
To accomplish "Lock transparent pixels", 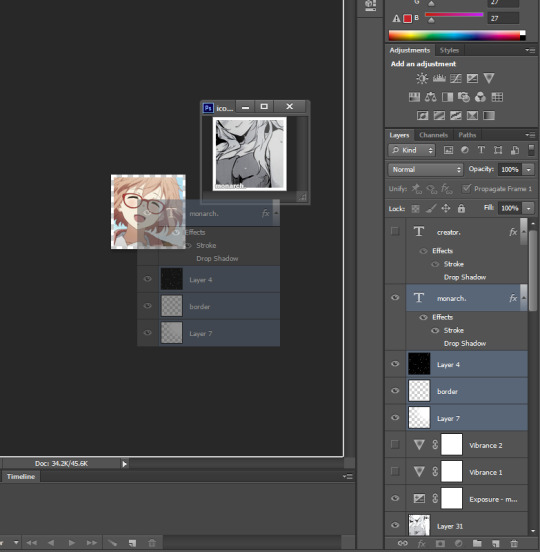I will tap(415, 209).
